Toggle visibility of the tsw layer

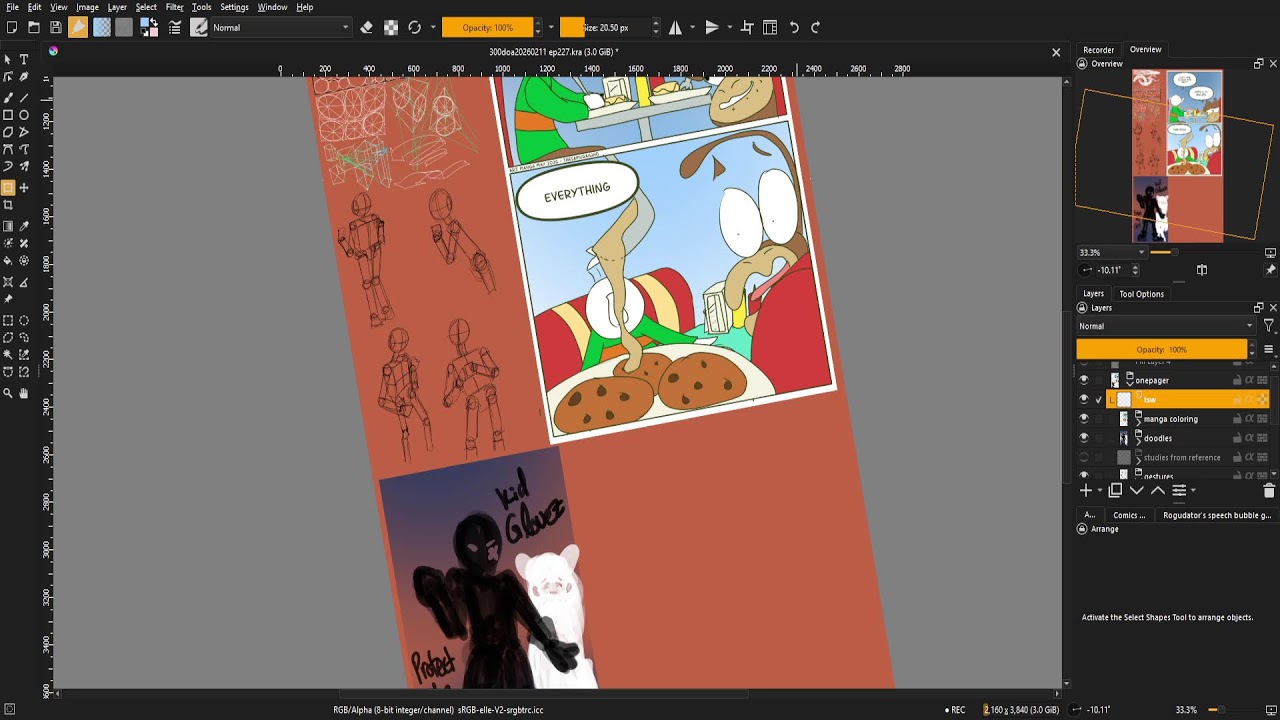pos(1083,400)
